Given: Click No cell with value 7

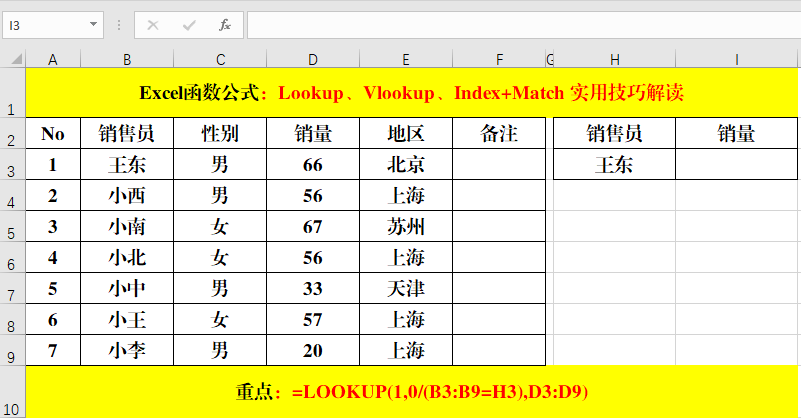Looking at the screenshot, I should [x=53, y=351].
